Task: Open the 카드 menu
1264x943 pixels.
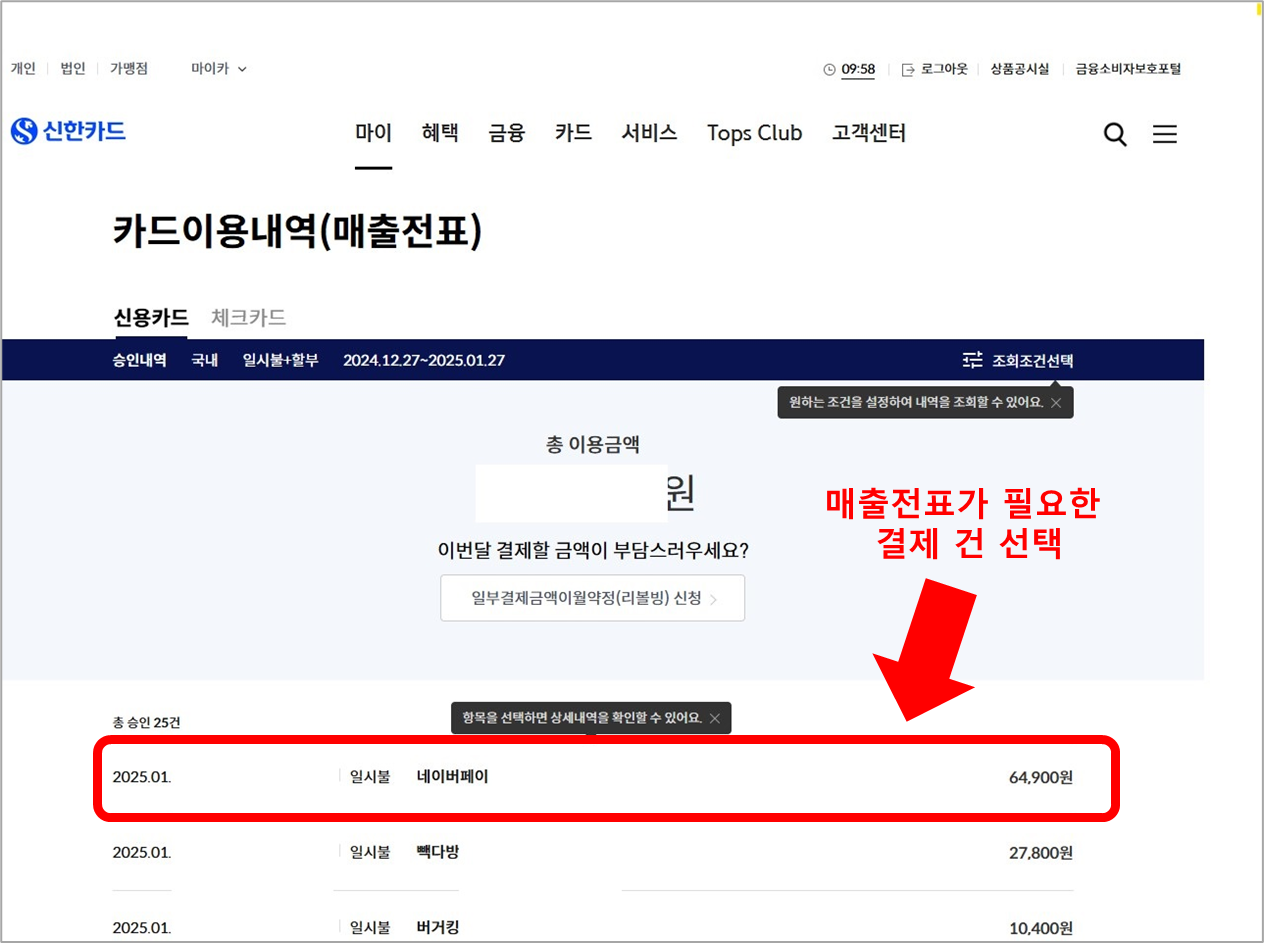Action: click(x=574, y=133)
